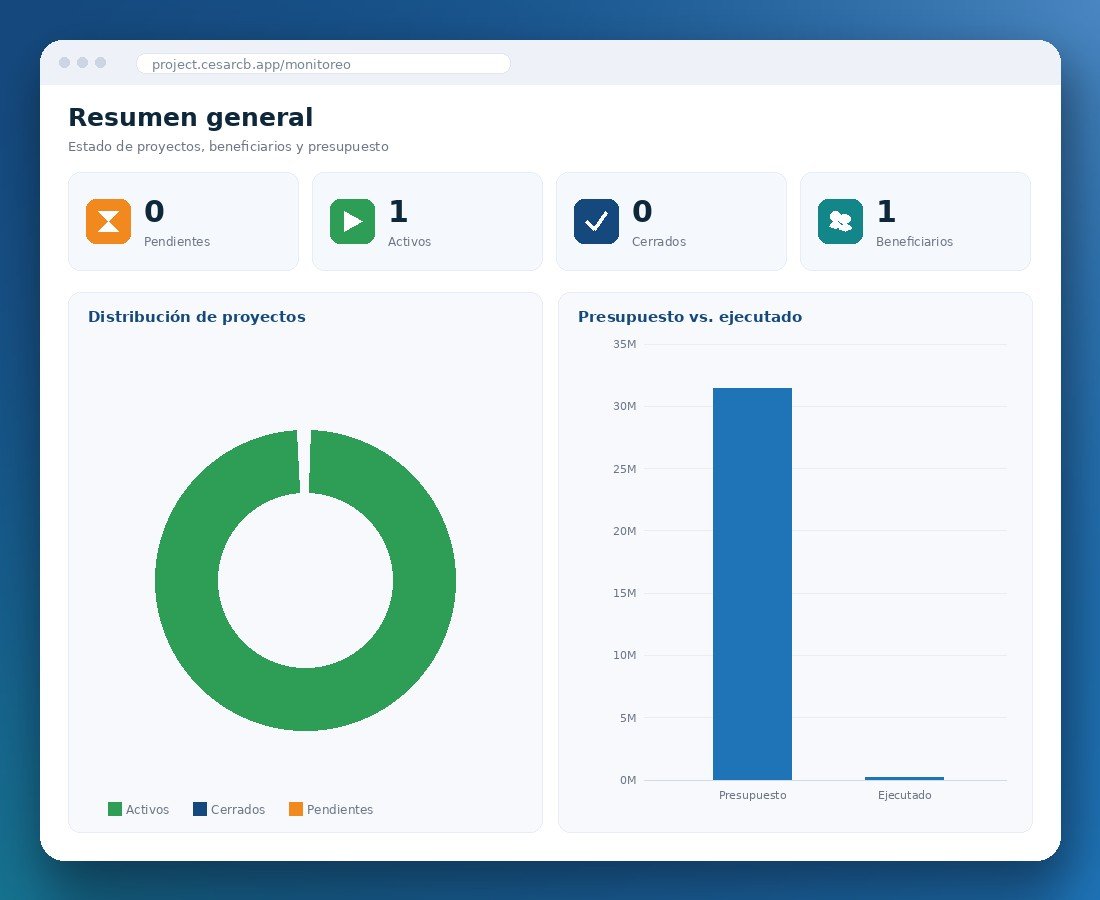The height and width of the screenshot is (900, 1100).
Task: Click the orange hourglass Pendientes icon
Action: click(108, 222)
